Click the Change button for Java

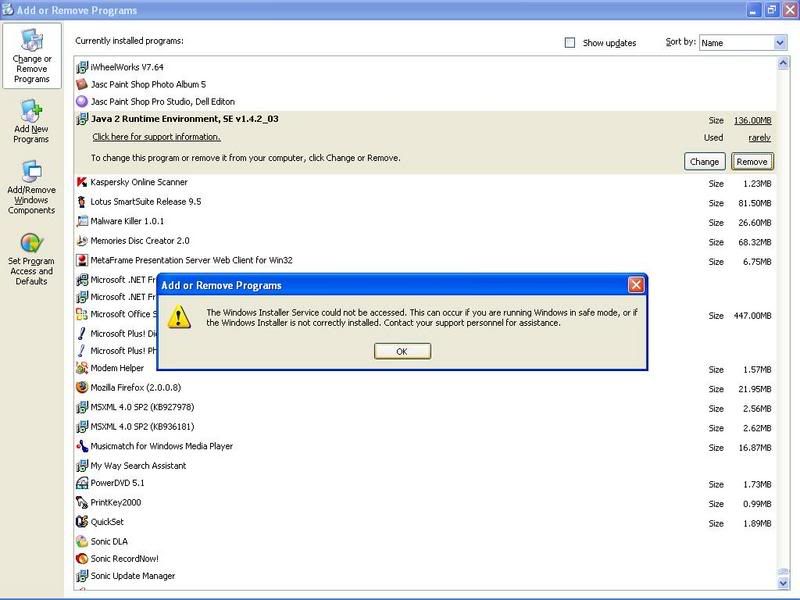(x=704, y=162)
